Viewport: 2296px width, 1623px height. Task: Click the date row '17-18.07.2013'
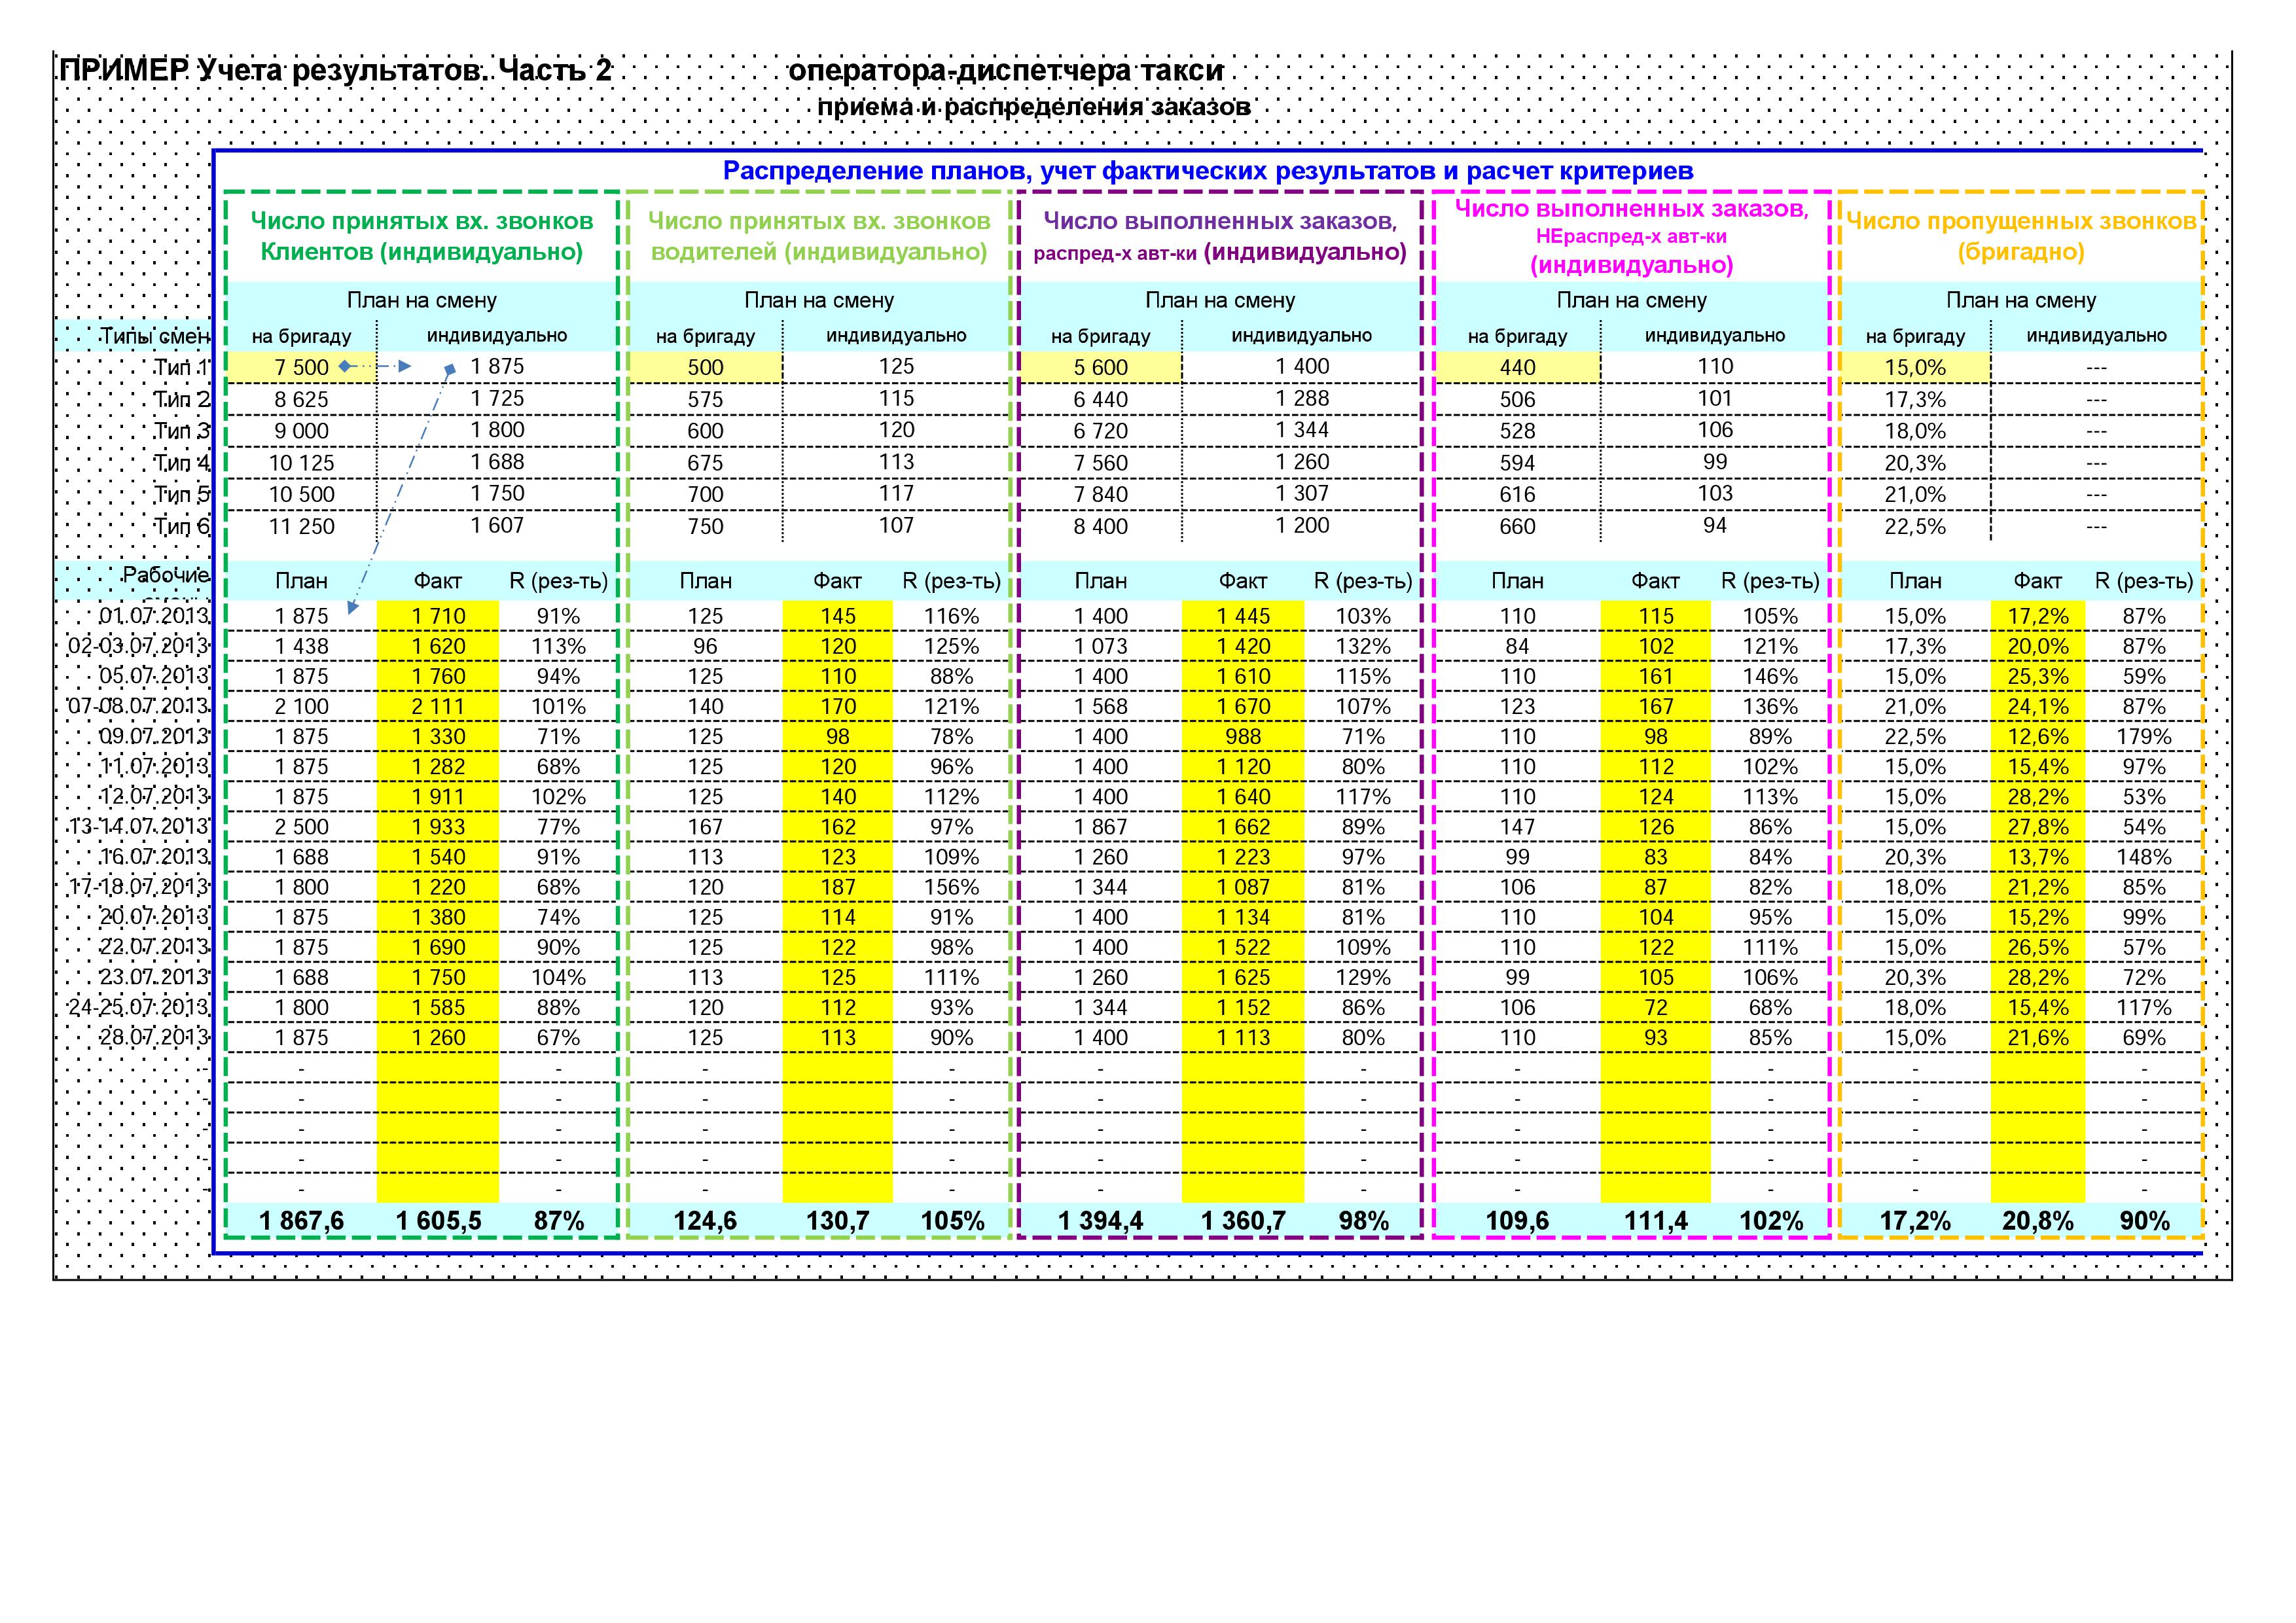click(139, 887)
